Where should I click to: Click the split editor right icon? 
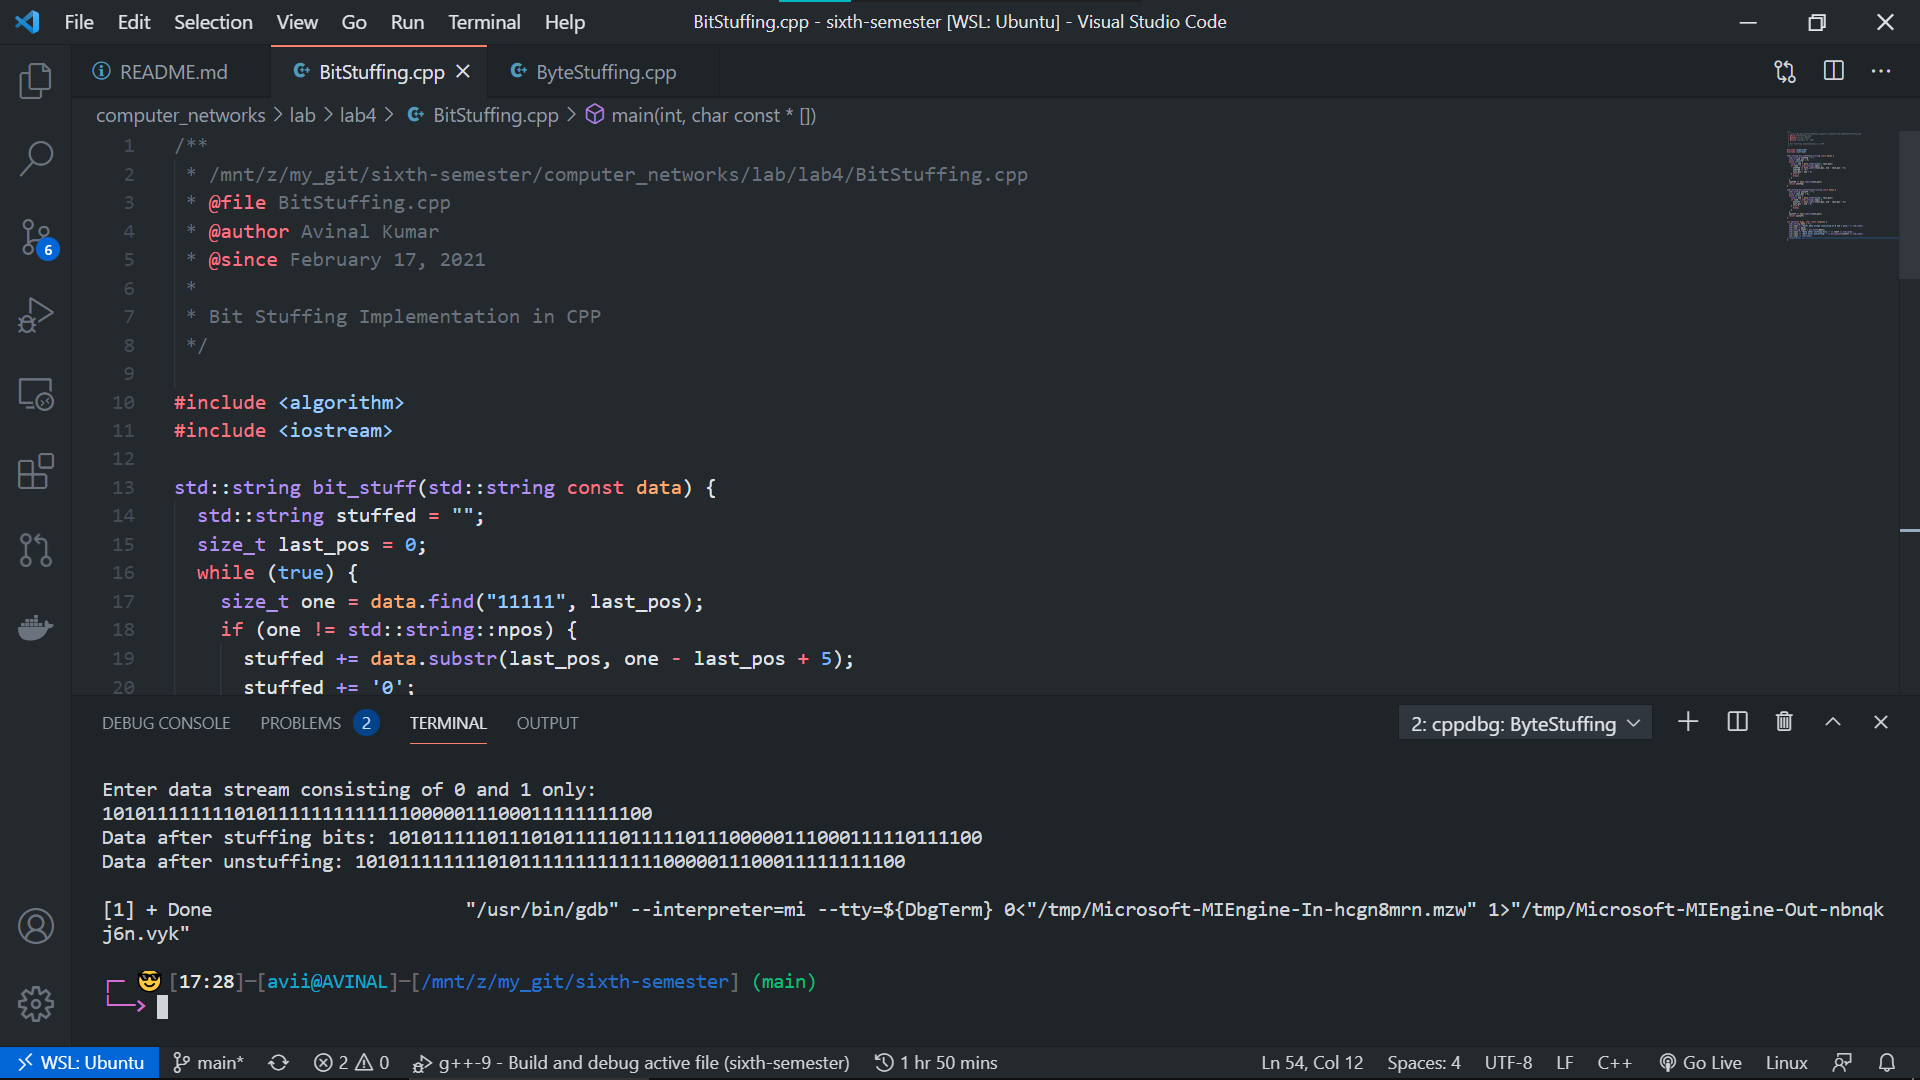[1833, 71]
